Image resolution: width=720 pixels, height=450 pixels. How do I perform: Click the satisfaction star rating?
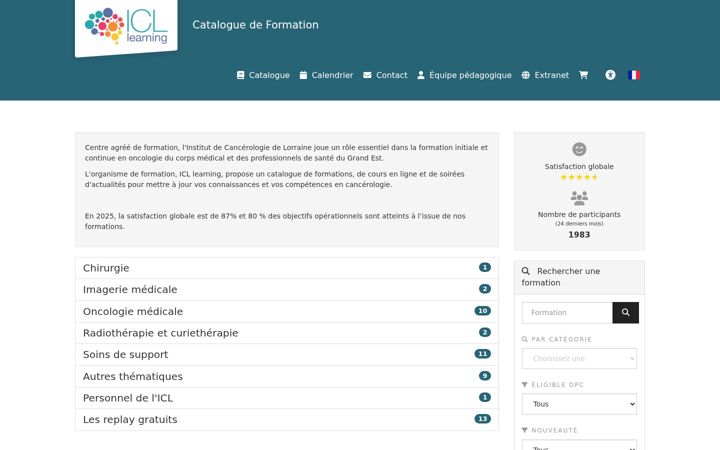[579, 177]
